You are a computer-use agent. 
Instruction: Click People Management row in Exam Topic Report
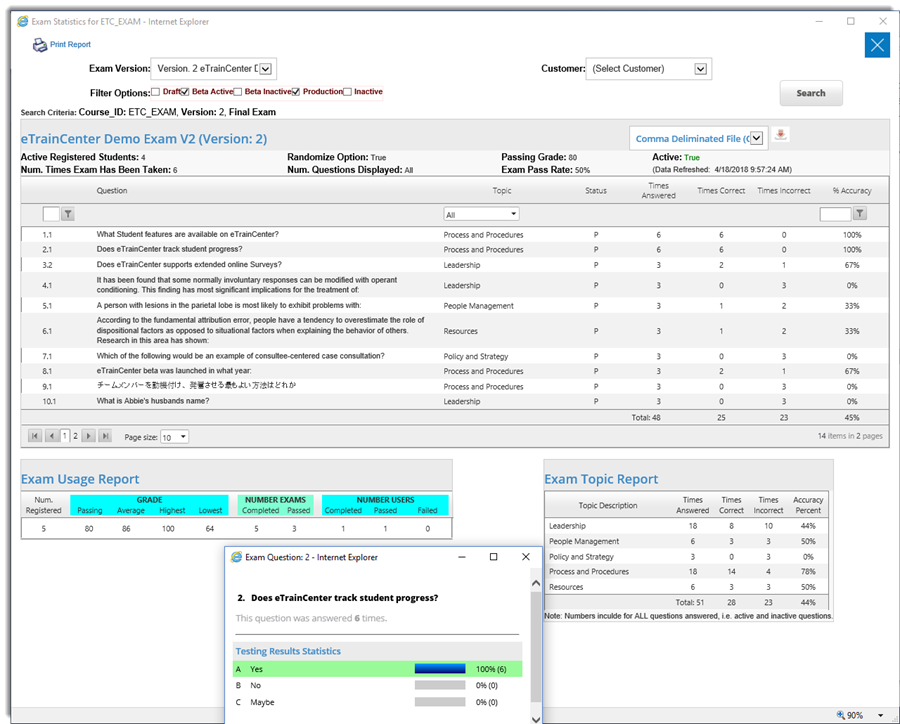tap(688, 541)
